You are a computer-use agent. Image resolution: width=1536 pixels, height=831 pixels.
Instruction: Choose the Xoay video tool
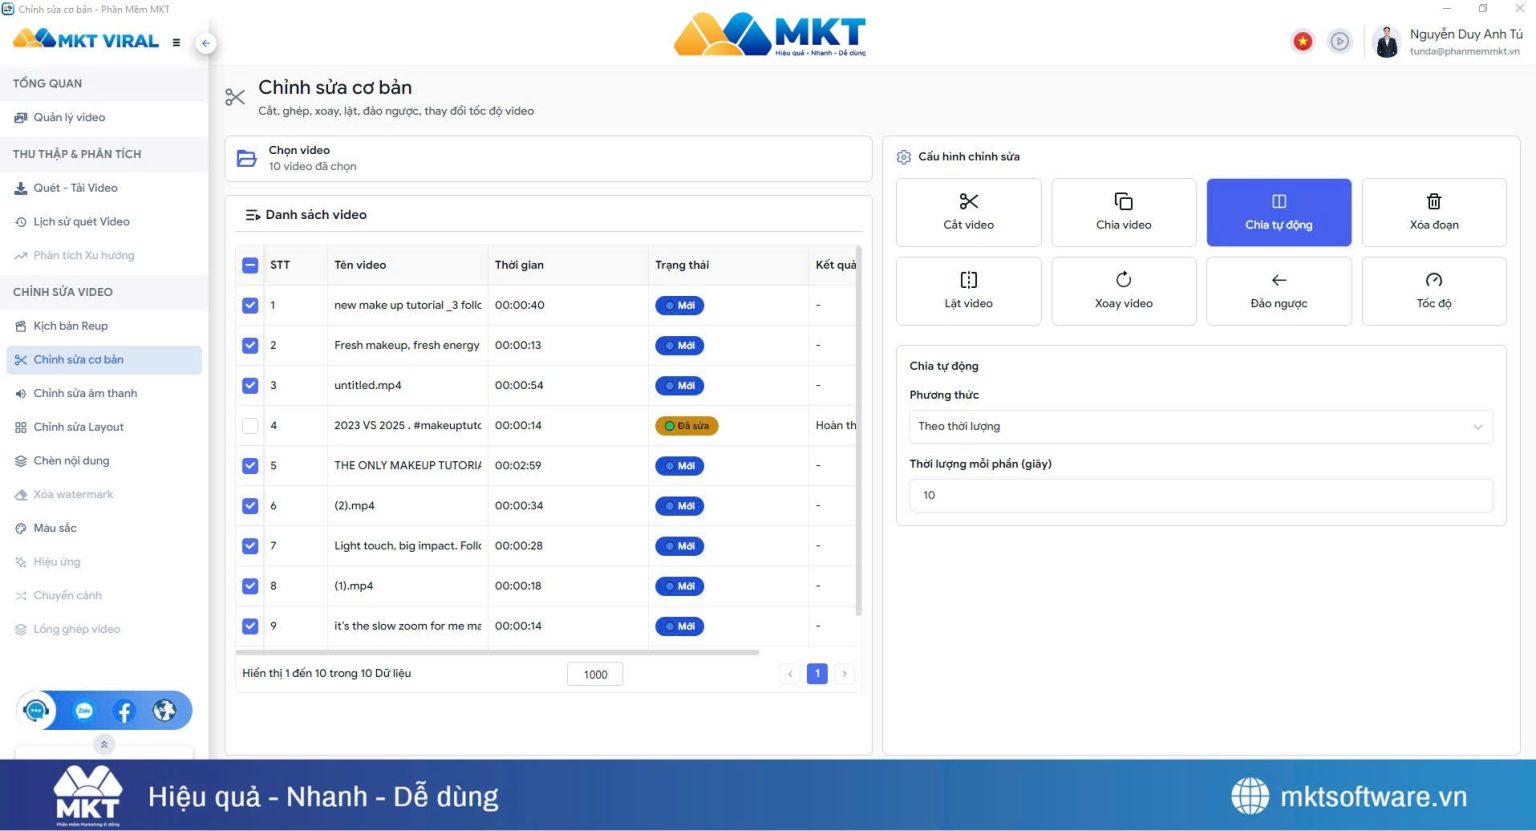[x=1123, y=291]
